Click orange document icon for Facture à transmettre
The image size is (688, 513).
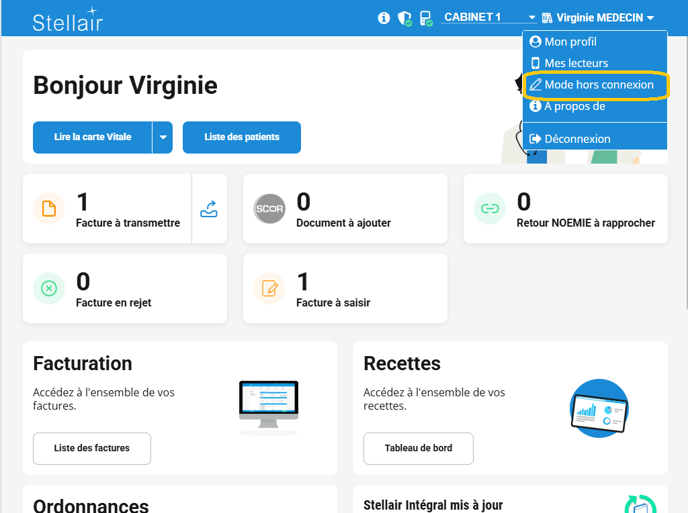coord(49,208)
